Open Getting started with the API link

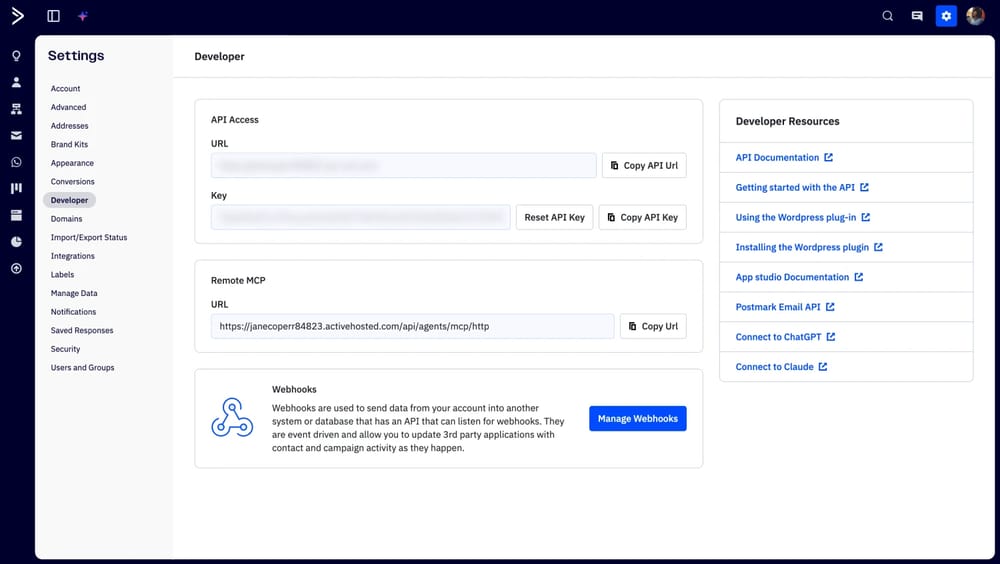(x=795, y=188)
